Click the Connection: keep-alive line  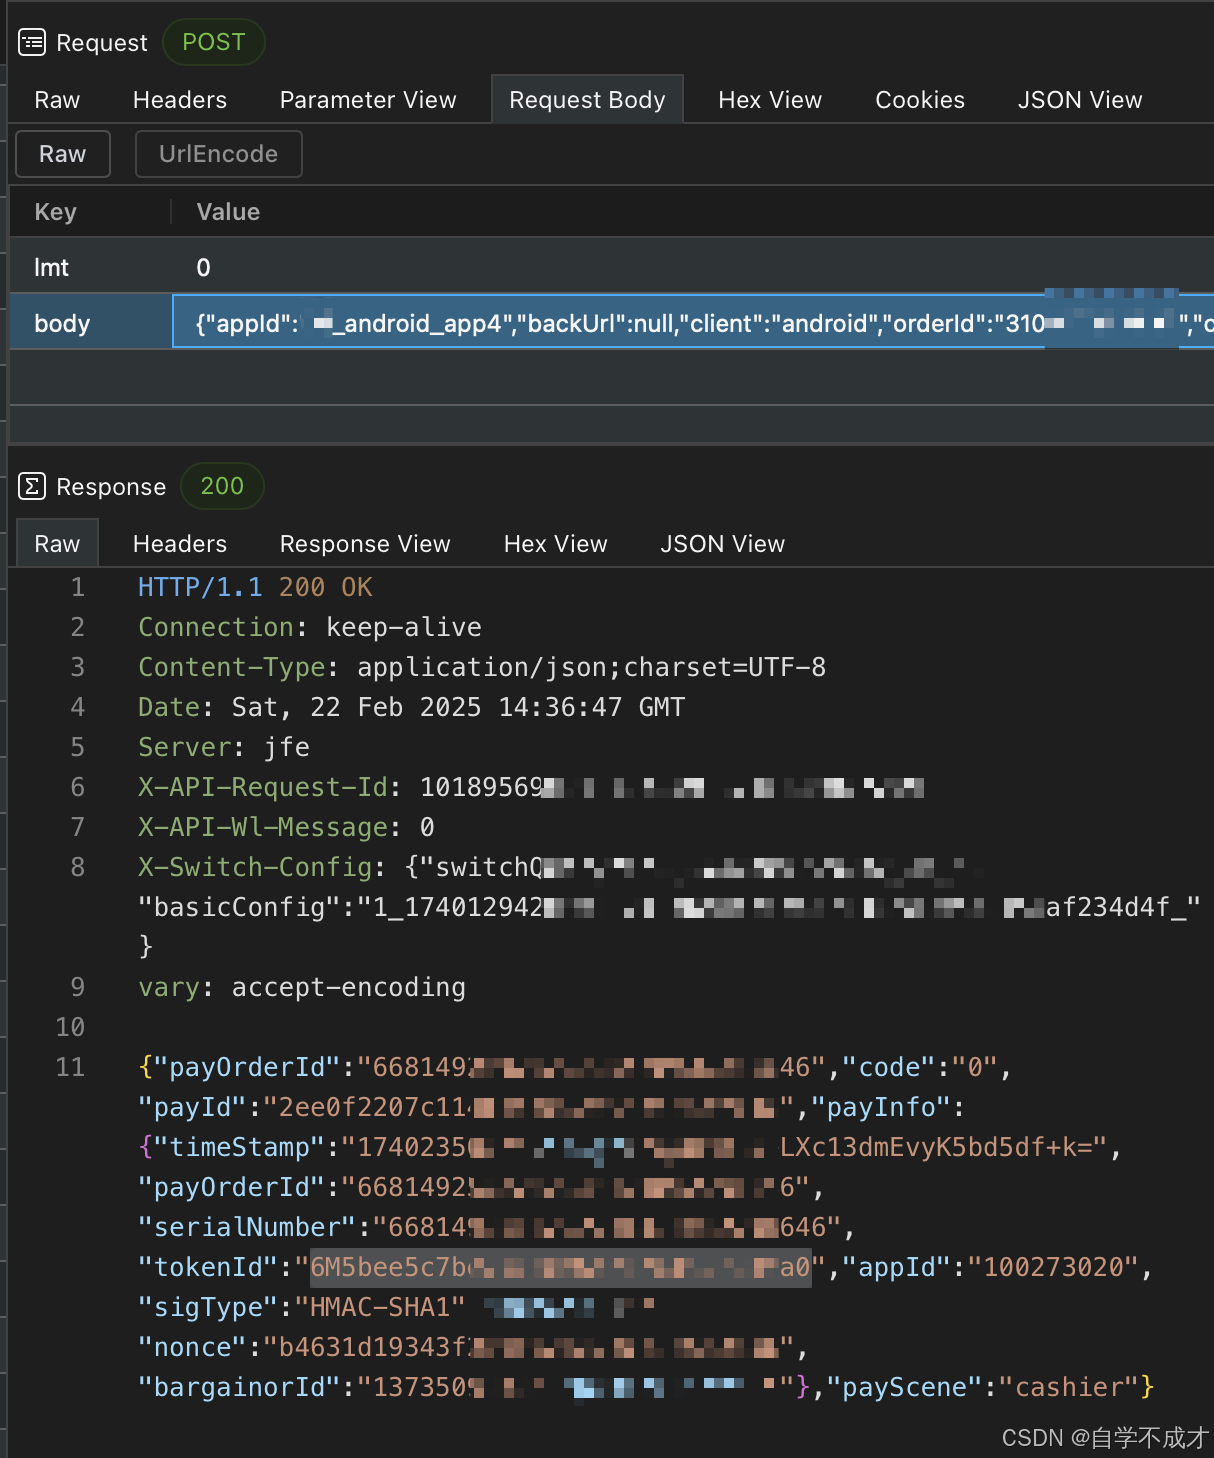point(310,627)
